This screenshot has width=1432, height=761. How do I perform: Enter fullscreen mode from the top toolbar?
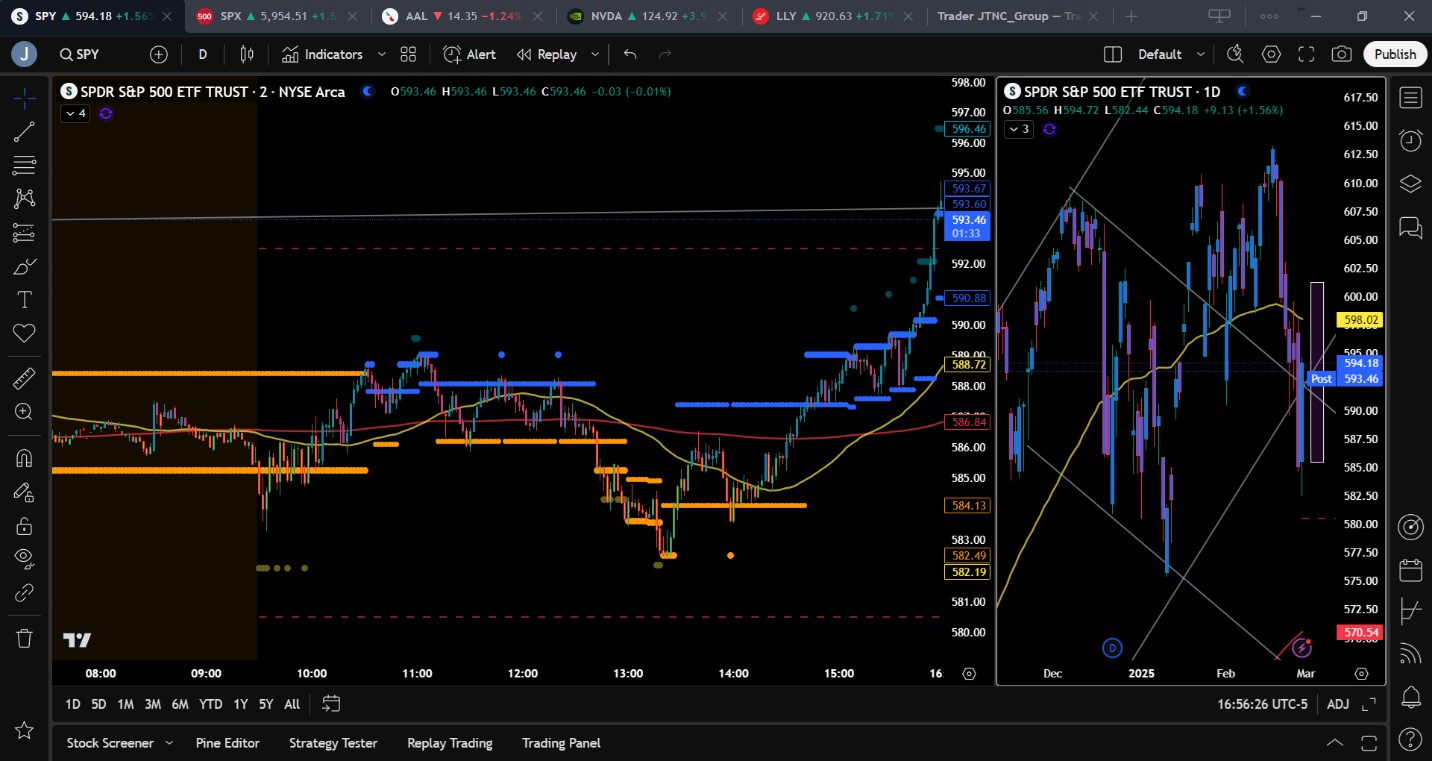(x=1306, y=54)
